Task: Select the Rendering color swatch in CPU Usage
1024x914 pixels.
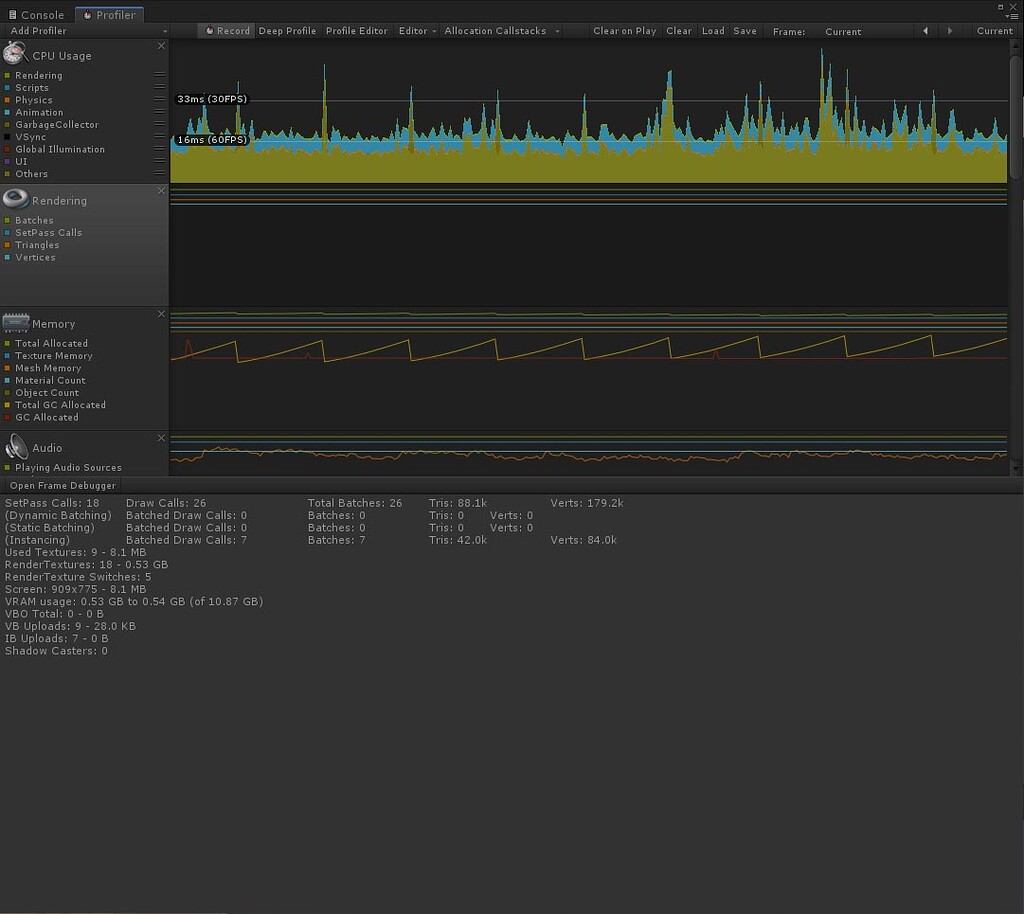Action: point(8,75)
